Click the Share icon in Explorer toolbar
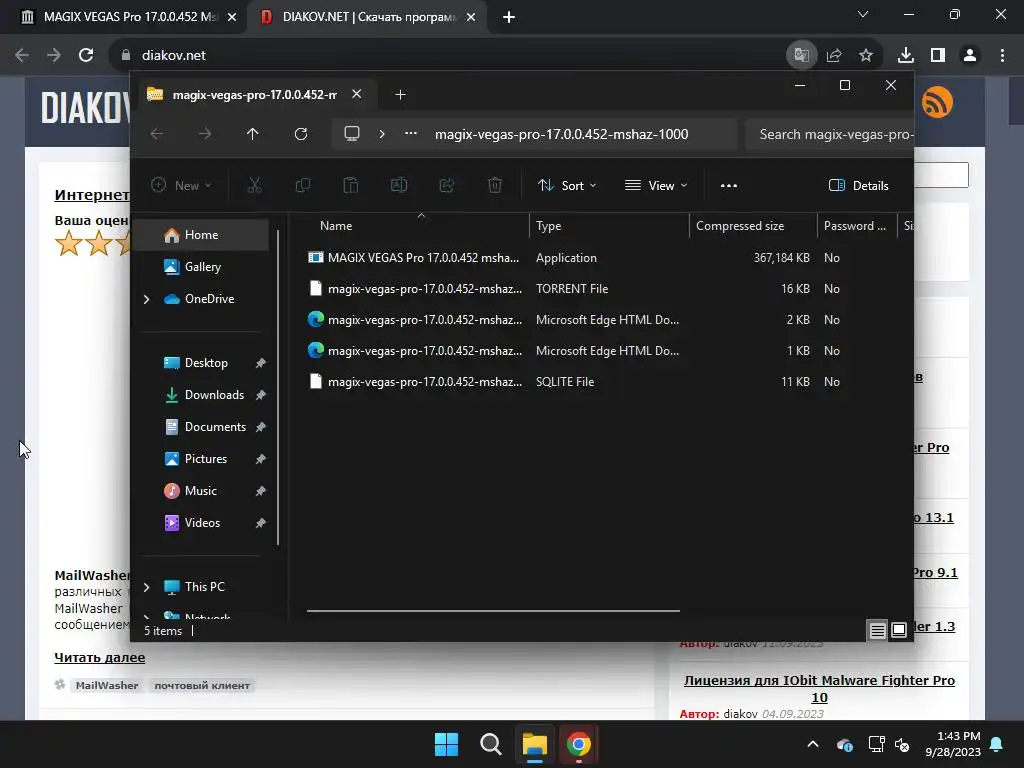Viewport: 1024px width, 768px height. click(447, 185)
